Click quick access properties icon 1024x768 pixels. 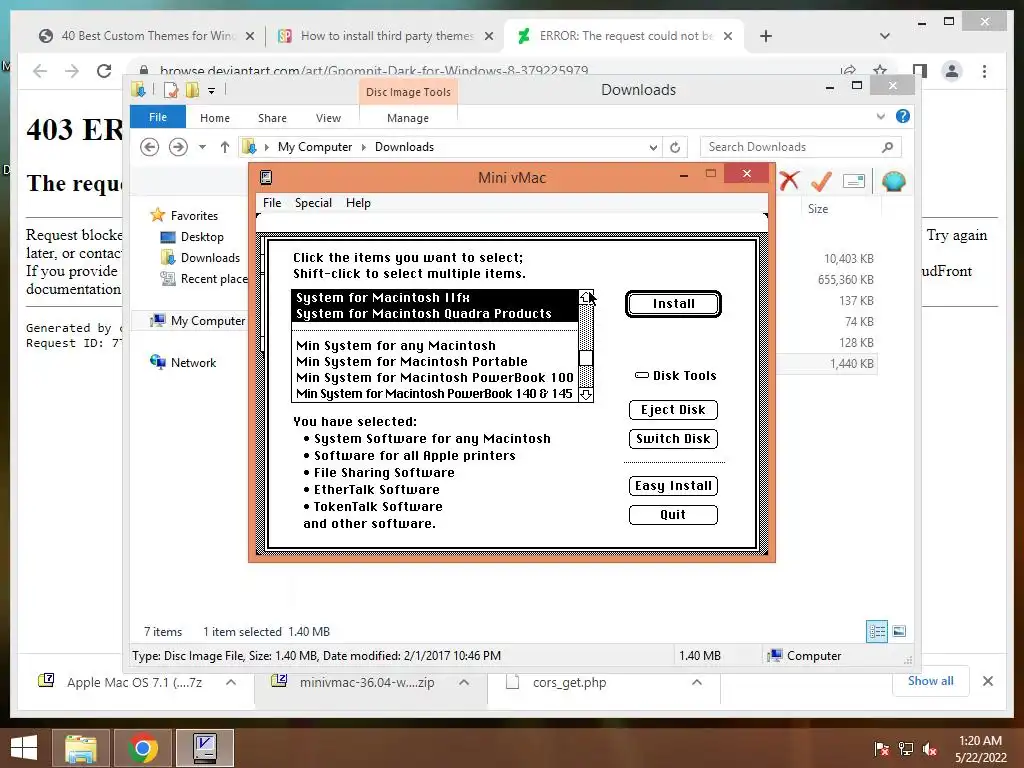(171, 90)
